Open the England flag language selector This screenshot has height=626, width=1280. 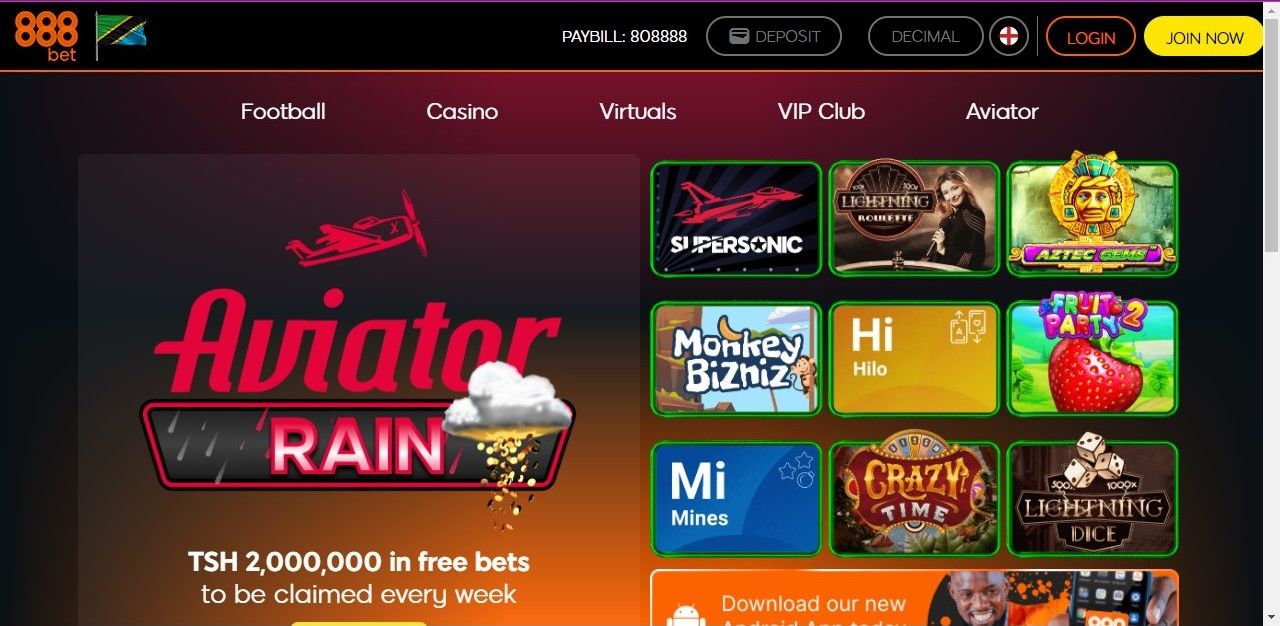pyautogui.click(x=1009, y=37)
